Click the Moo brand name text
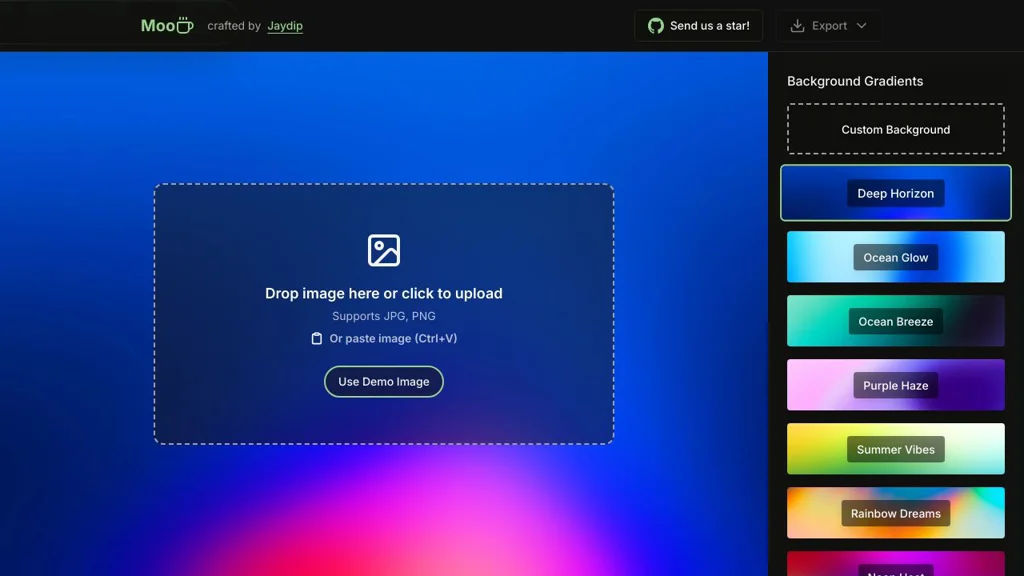 click(x=158, y=25)
